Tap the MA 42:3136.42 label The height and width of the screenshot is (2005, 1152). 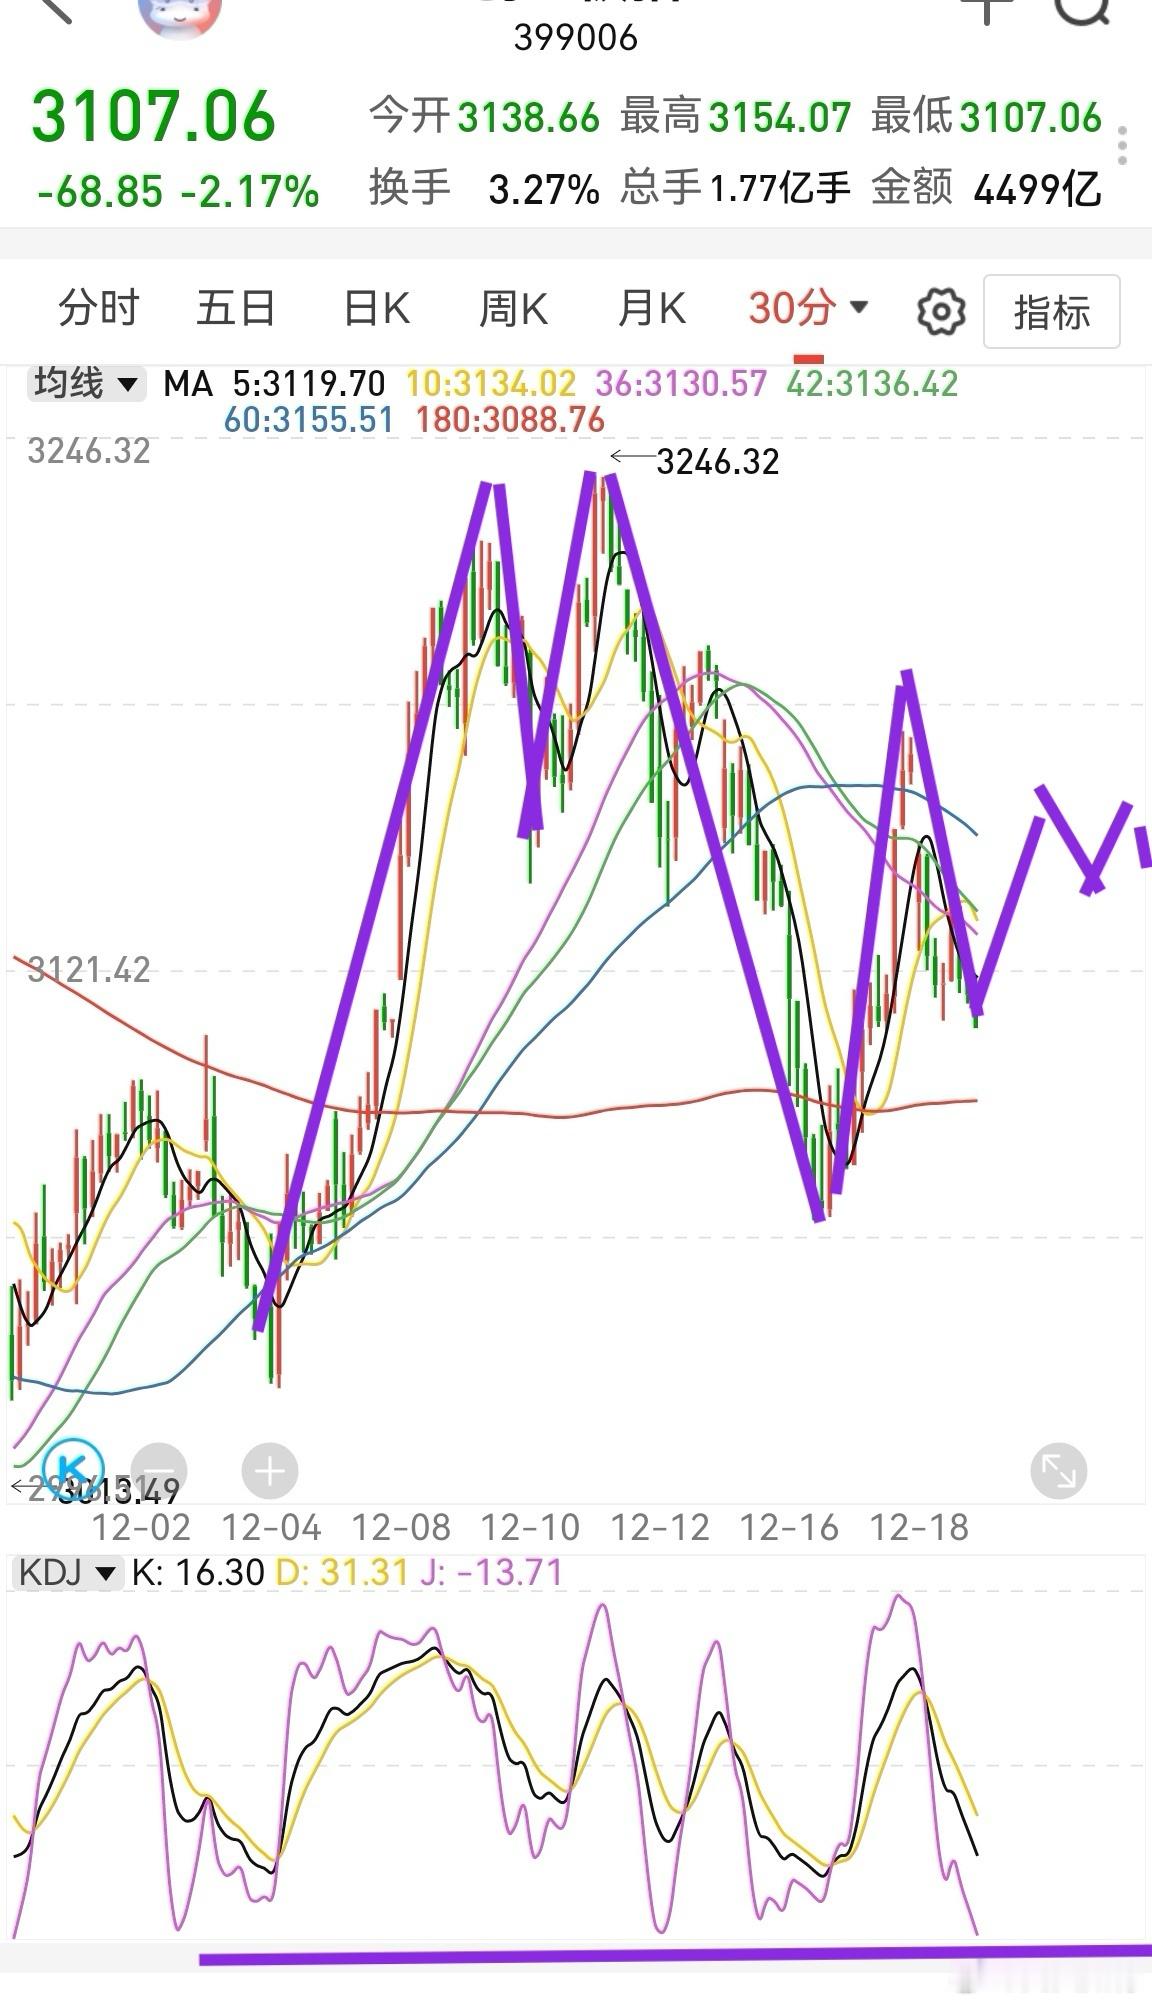pos(872,383)
